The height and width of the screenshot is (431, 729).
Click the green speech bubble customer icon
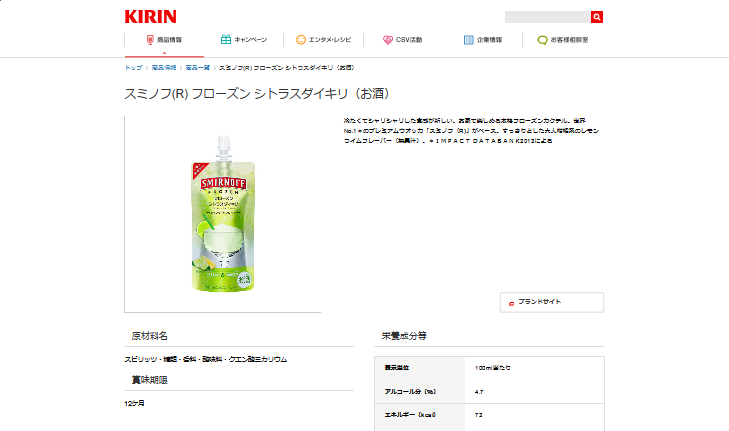point(542,40)
